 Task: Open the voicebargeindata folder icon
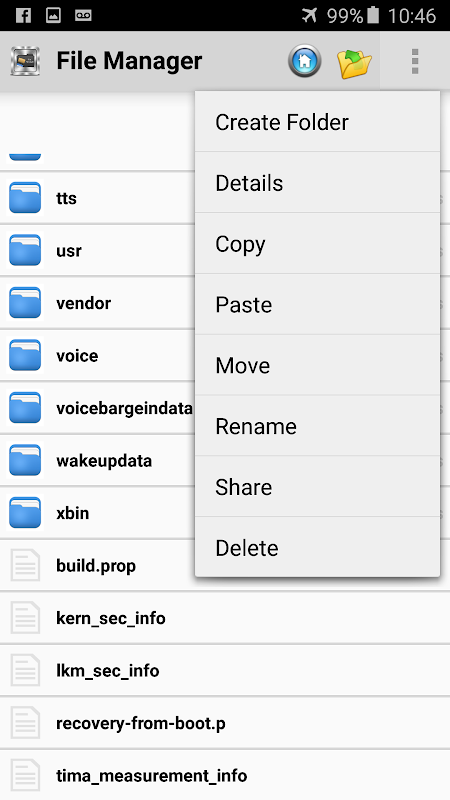tap(25, 408)
